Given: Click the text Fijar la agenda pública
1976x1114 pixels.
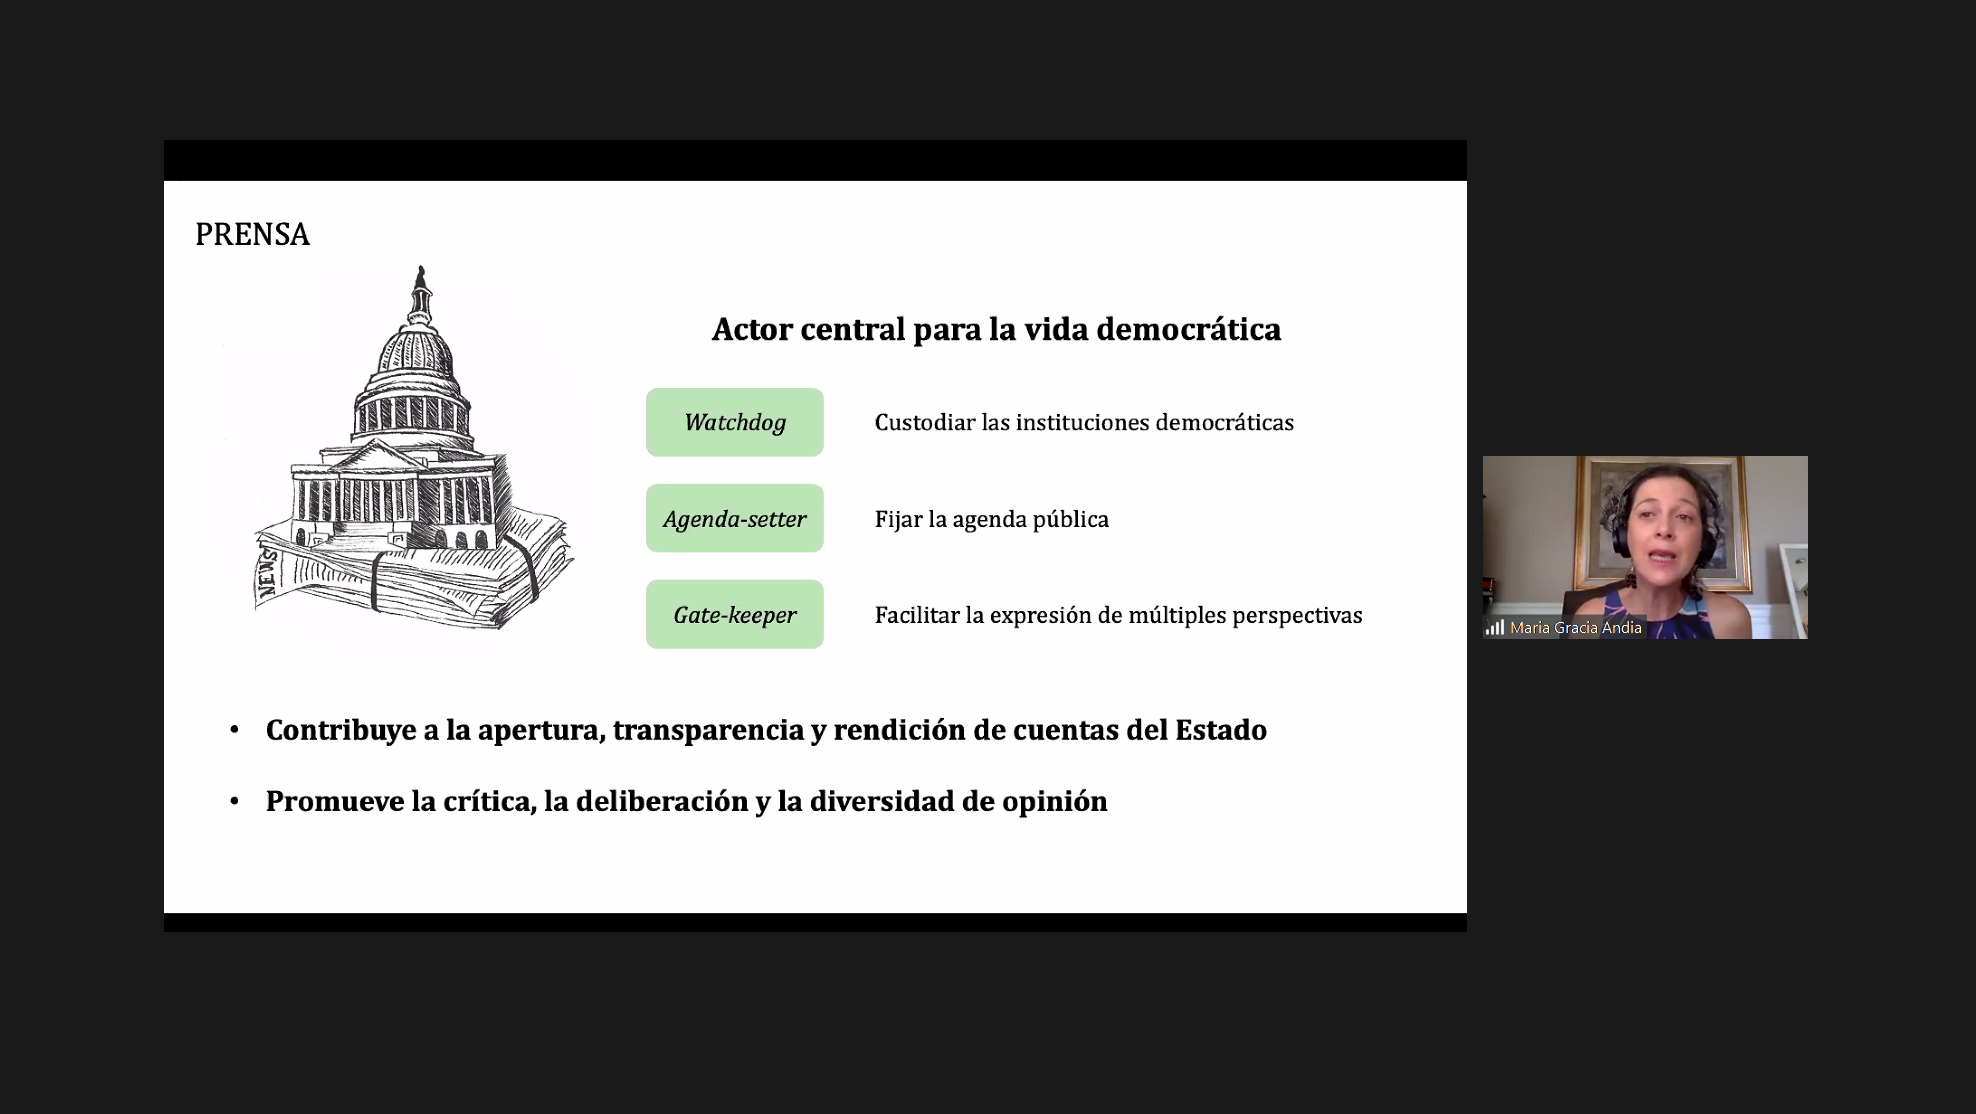Looking at the screenshot, I should (992, 519).
